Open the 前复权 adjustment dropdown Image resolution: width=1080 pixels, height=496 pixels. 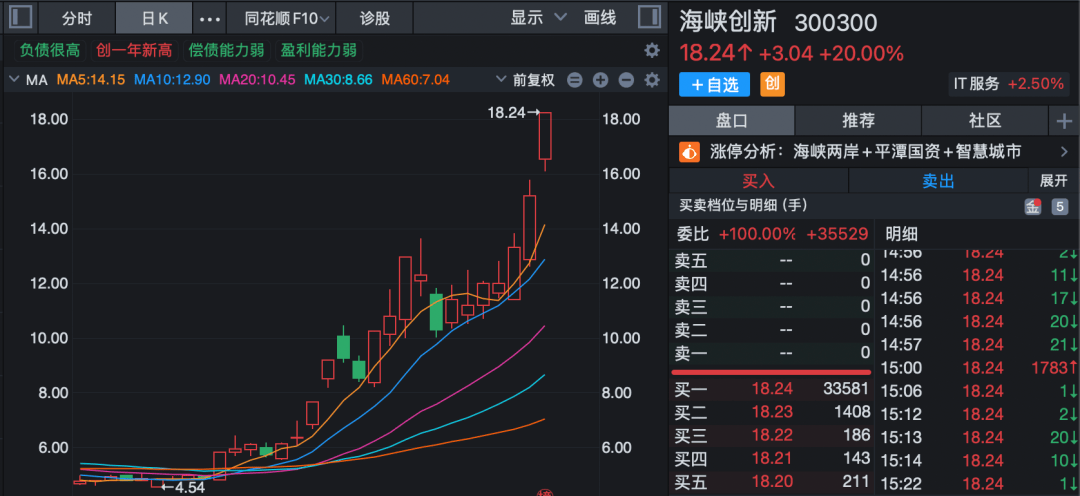pyautogui.click(x=526, y=80)
